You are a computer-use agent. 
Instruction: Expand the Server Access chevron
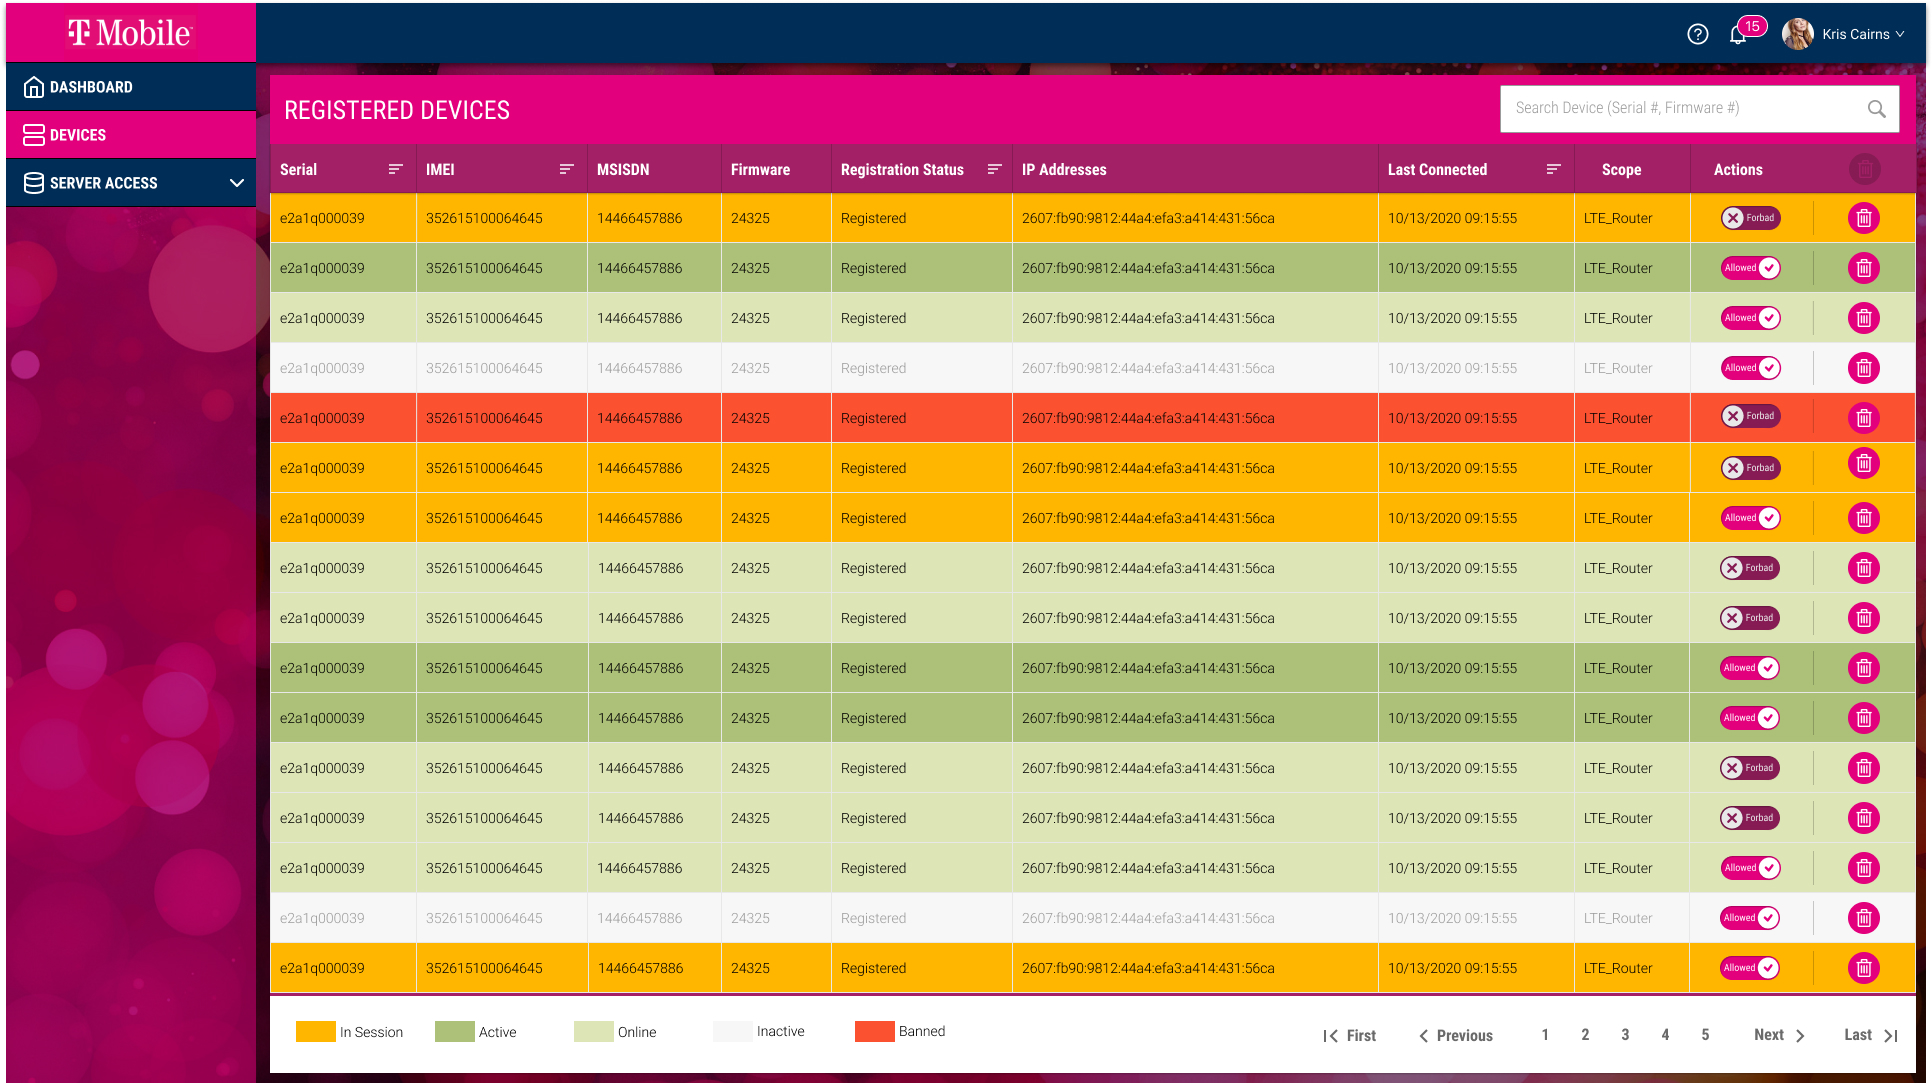pyautogui.click(x=236, y=183)
